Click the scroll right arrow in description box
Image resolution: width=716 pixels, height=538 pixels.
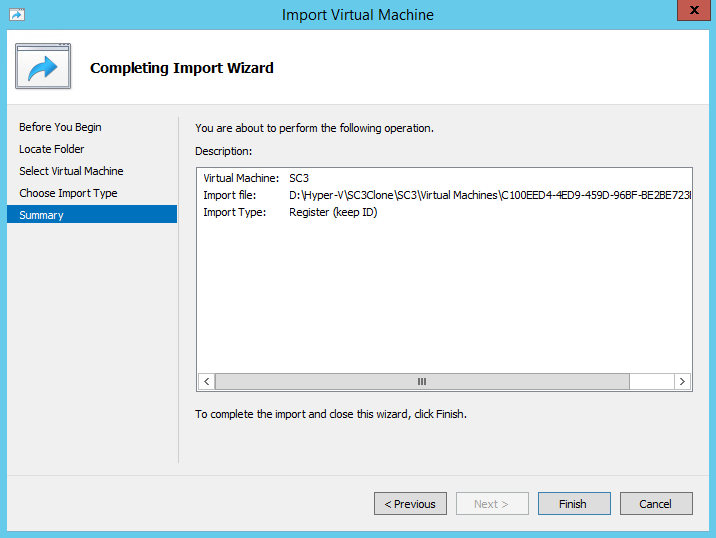[x=682, y=381]
